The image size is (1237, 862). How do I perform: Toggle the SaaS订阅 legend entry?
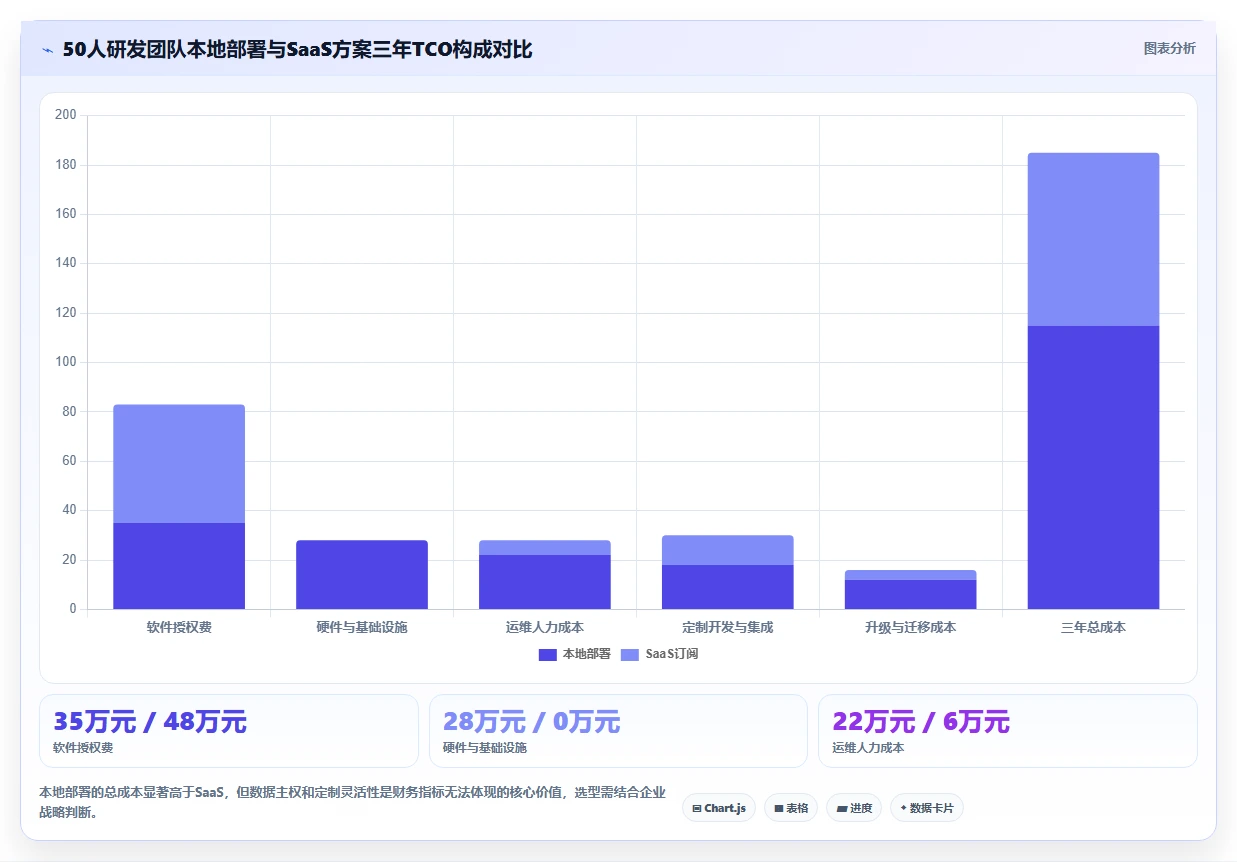[659, 654]
